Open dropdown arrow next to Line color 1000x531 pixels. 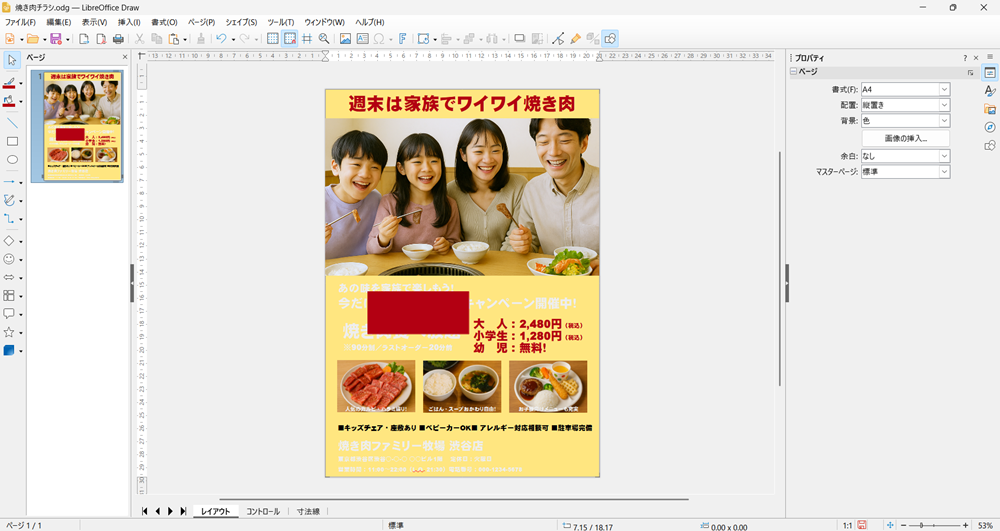pos(21,84)
